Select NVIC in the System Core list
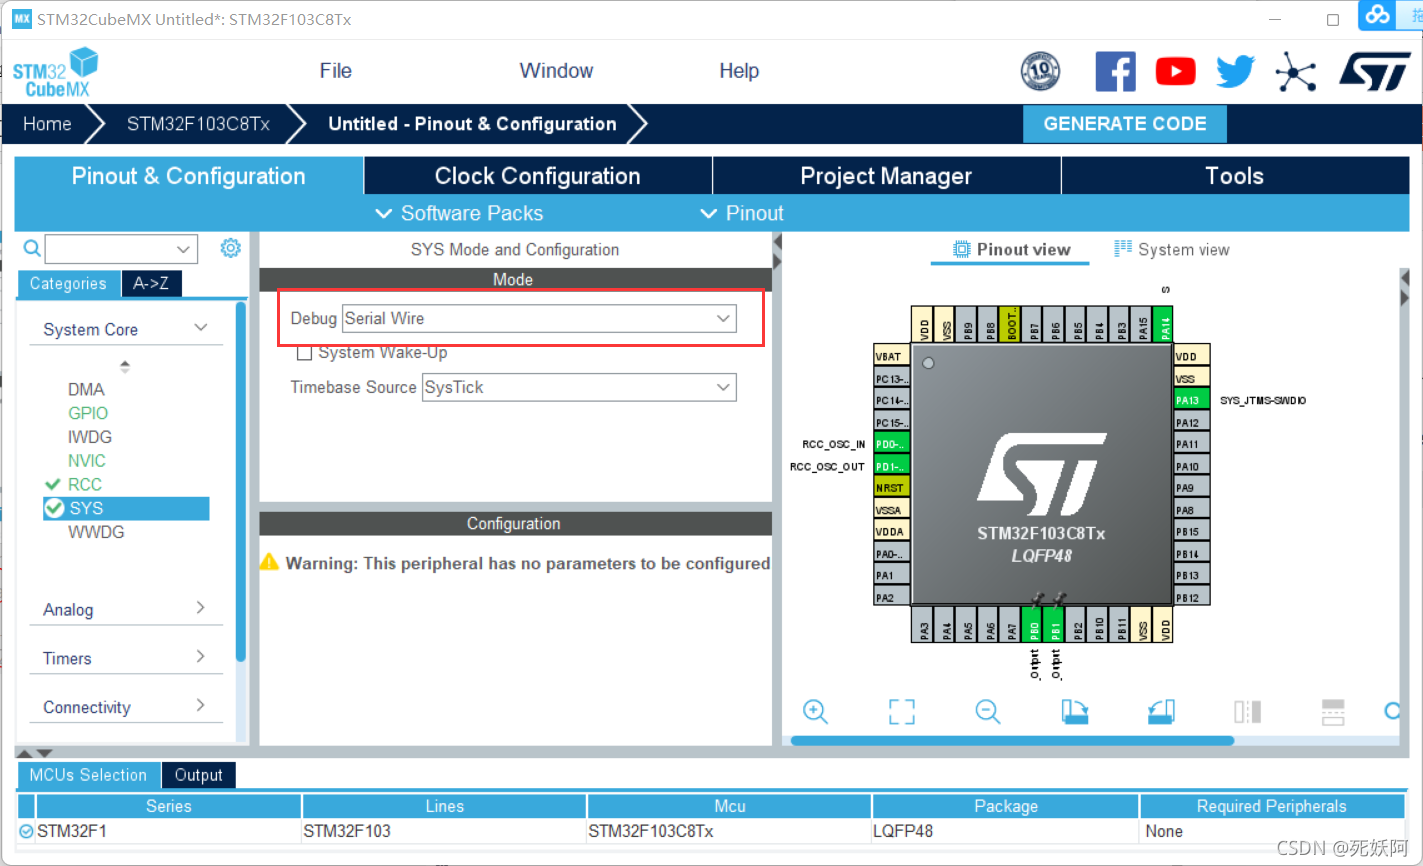Viewport: 1423px width, 866px height. [87, 461]
